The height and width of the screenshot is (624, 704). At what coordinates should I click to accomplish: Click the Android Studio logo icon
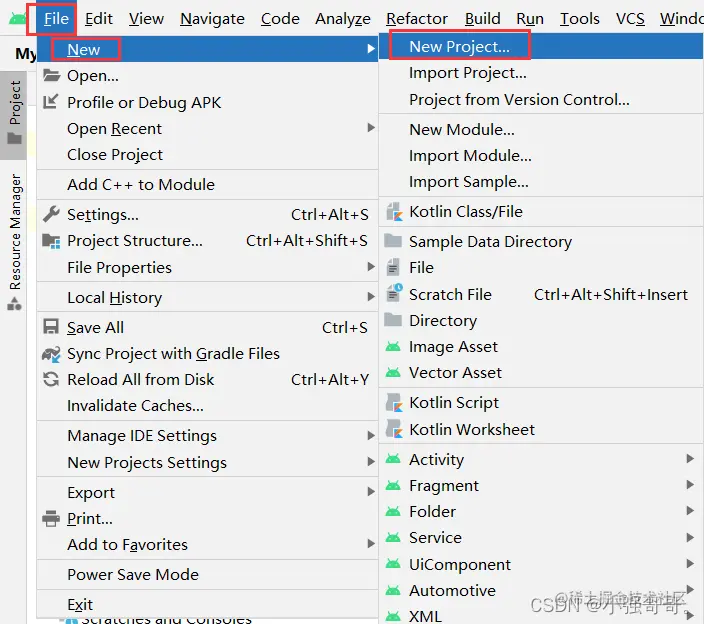[x=18, y=19]
